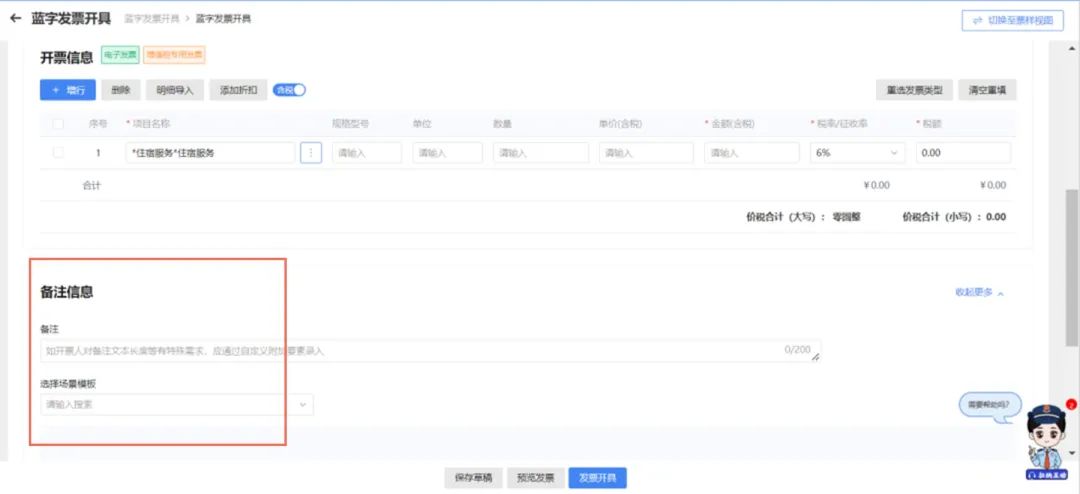The height and width of the screenshot is (494, 1080).
Task: Click the 删除 button
Action: tap(121, 90)
